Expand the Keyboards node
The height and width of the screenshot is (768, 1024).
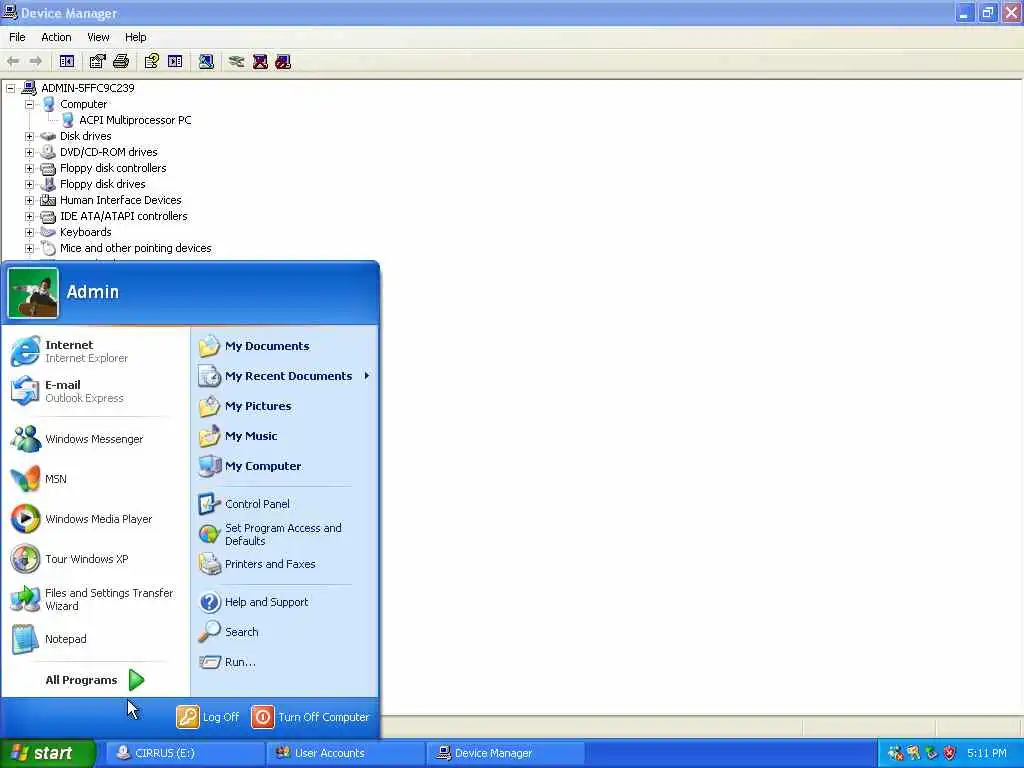[29, 232]
